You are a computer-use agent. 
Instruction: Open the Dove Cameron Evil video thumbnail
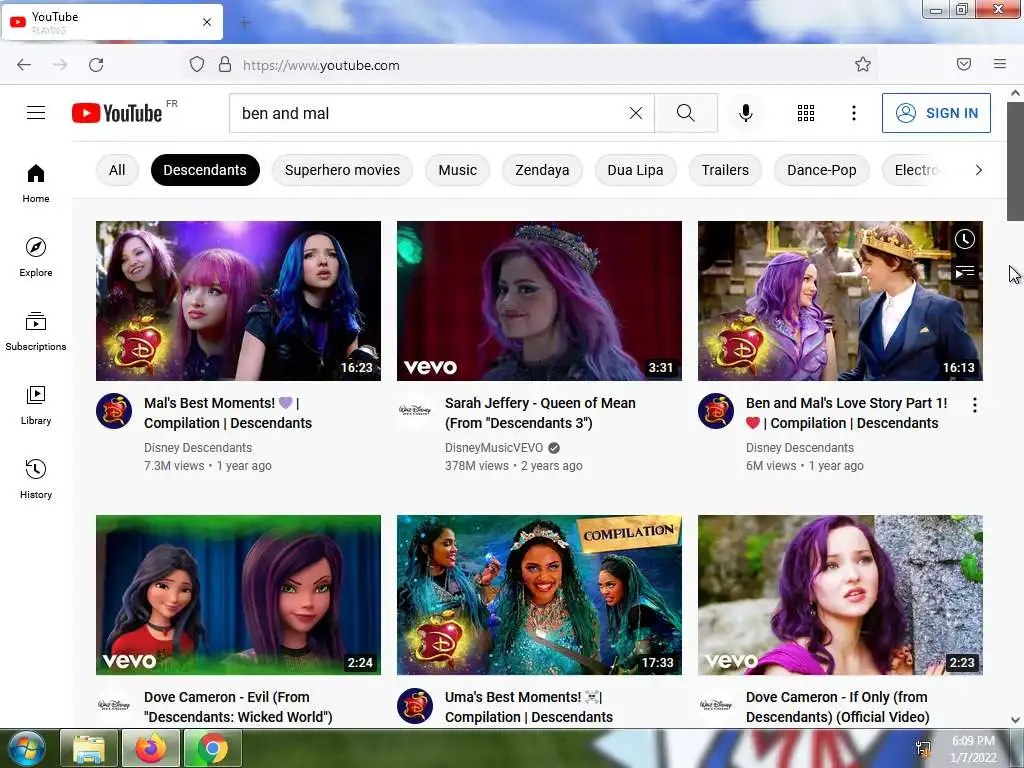(x=238, y=595)
